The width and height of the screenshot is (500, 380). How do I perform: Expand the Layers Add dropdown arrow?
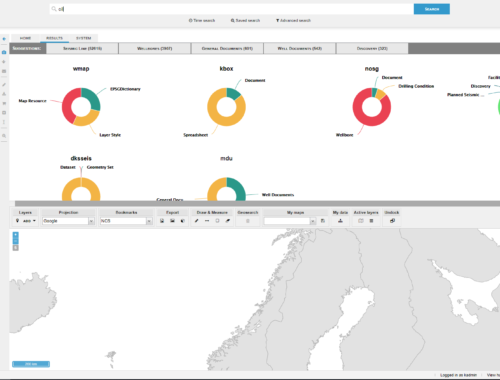34,221
